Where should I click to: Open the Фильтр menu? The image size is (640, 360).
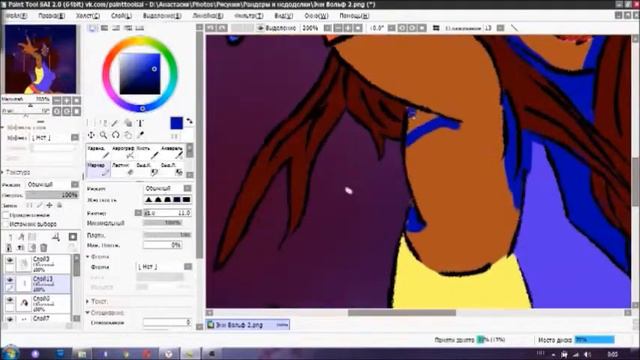249,16
